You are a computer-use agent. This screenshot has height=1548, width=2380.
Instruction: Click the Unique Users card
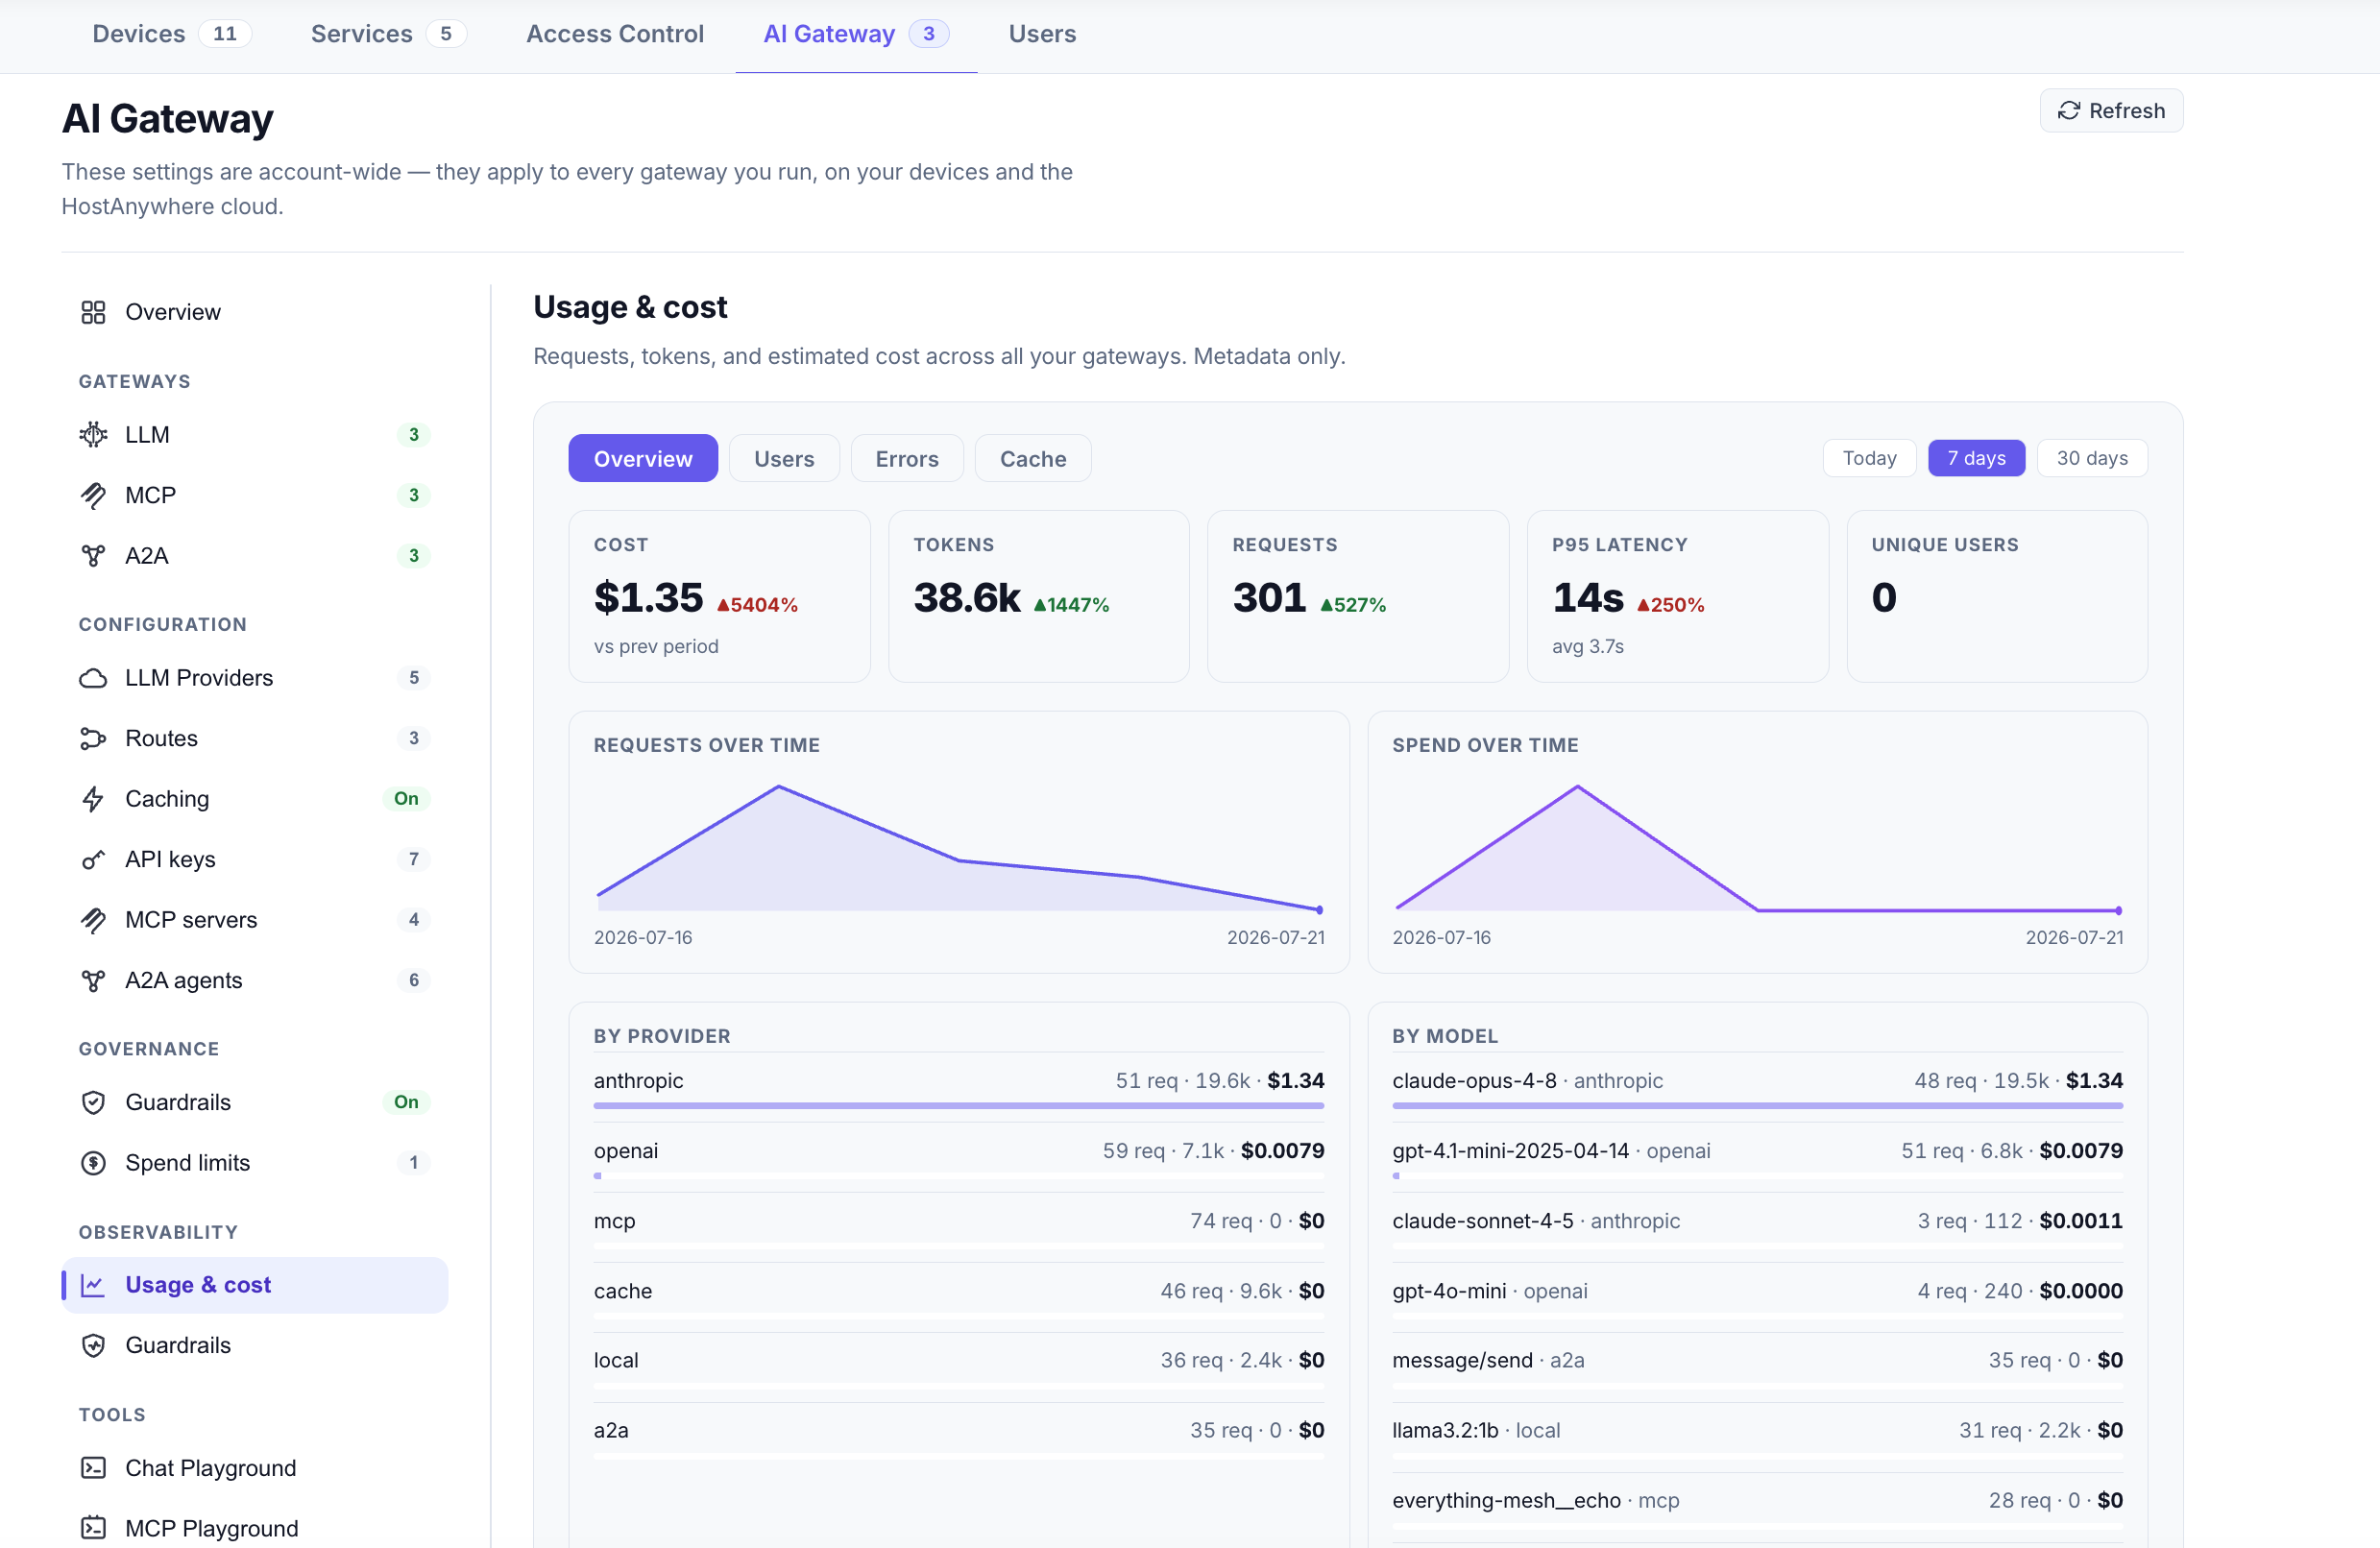[1997, 596]
